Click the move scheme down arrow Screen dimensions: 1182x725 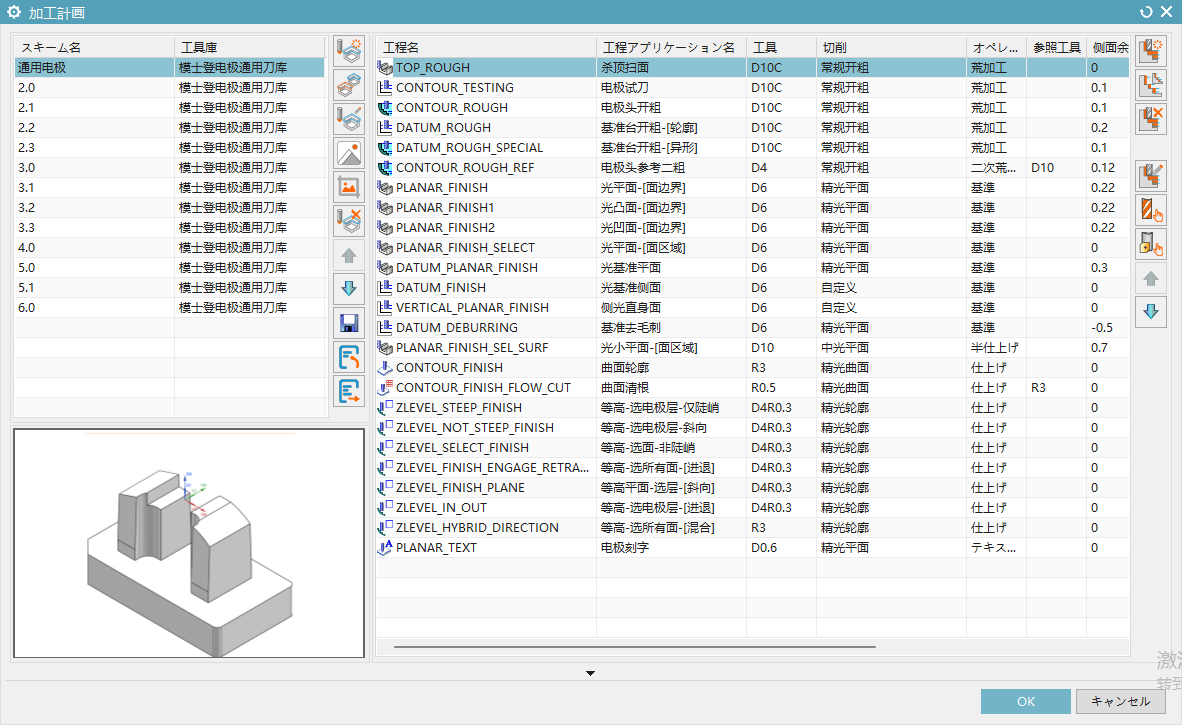point(349,289)
